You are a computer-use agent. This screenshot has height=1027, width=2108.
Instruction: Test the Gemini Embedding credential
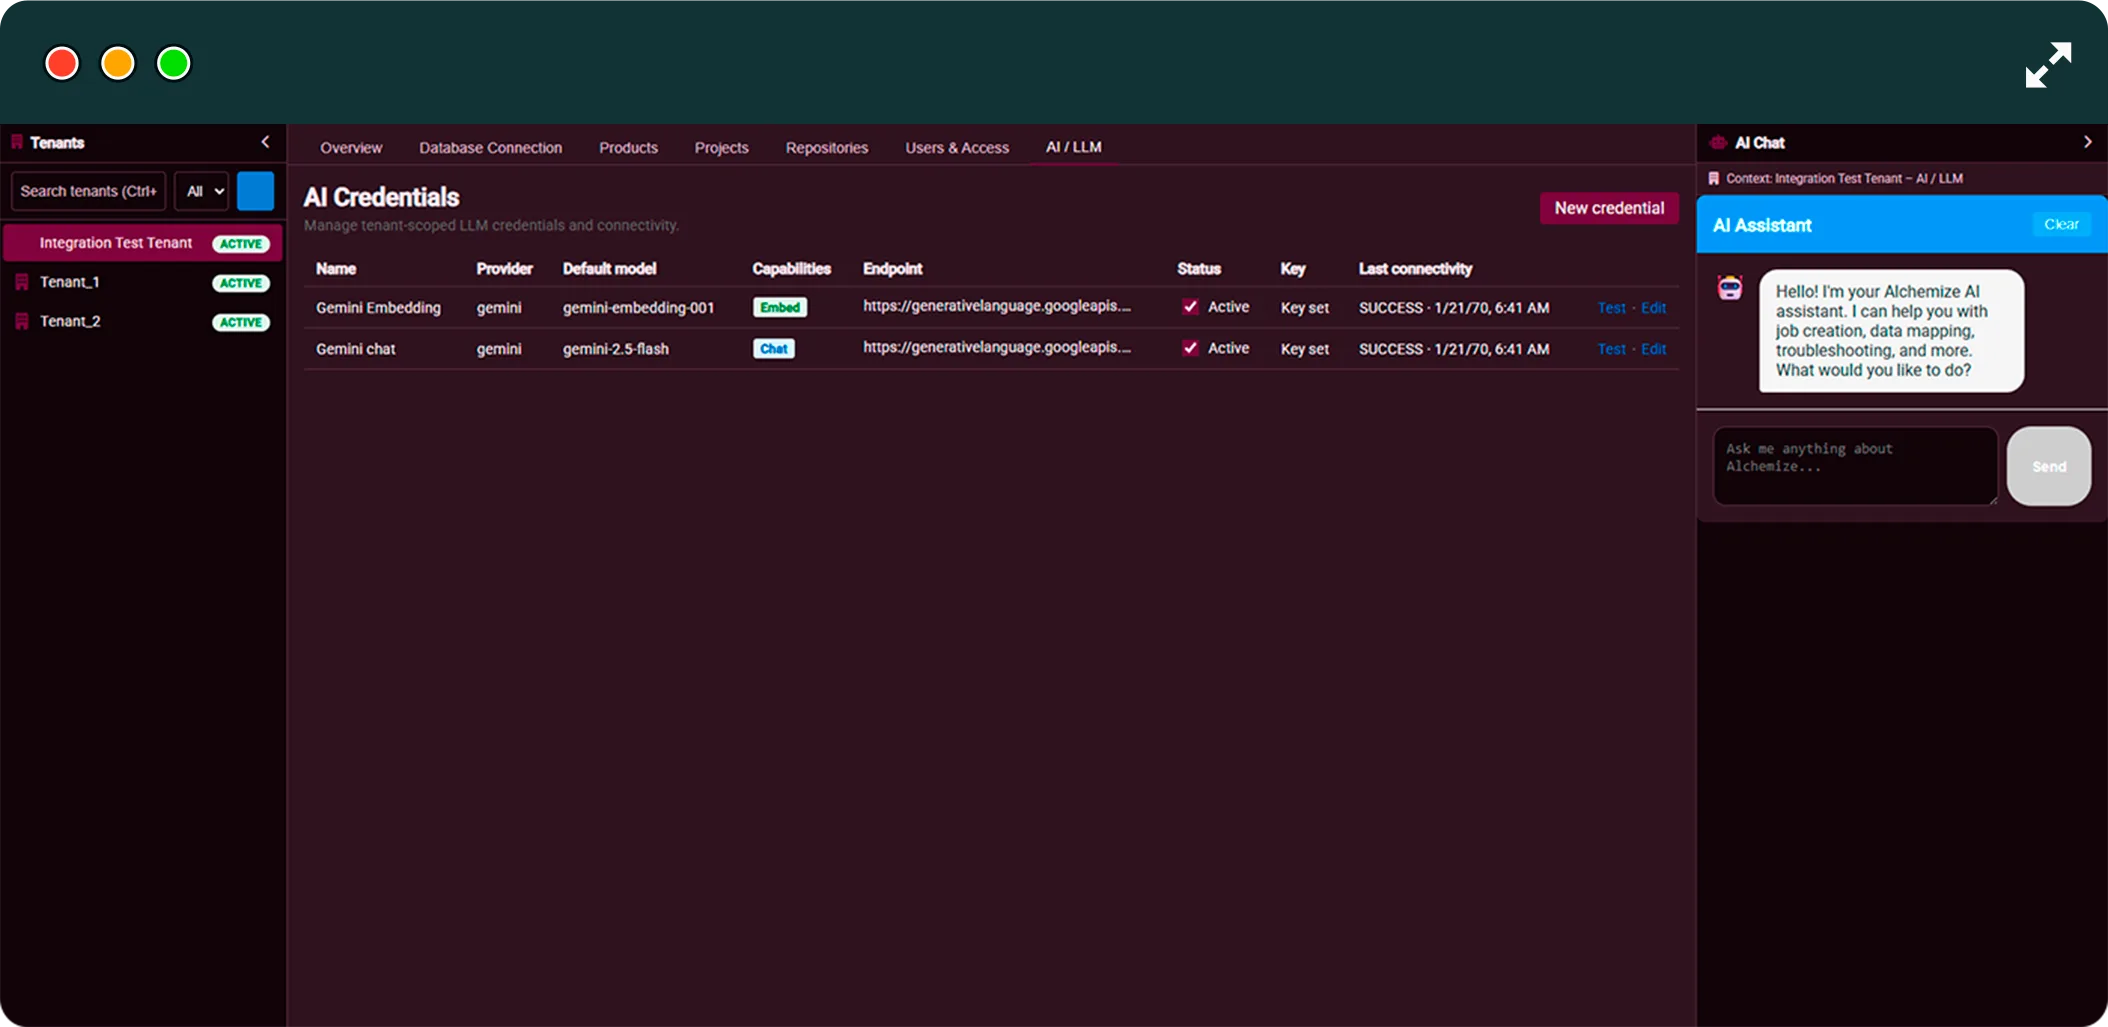point(1611,308)
